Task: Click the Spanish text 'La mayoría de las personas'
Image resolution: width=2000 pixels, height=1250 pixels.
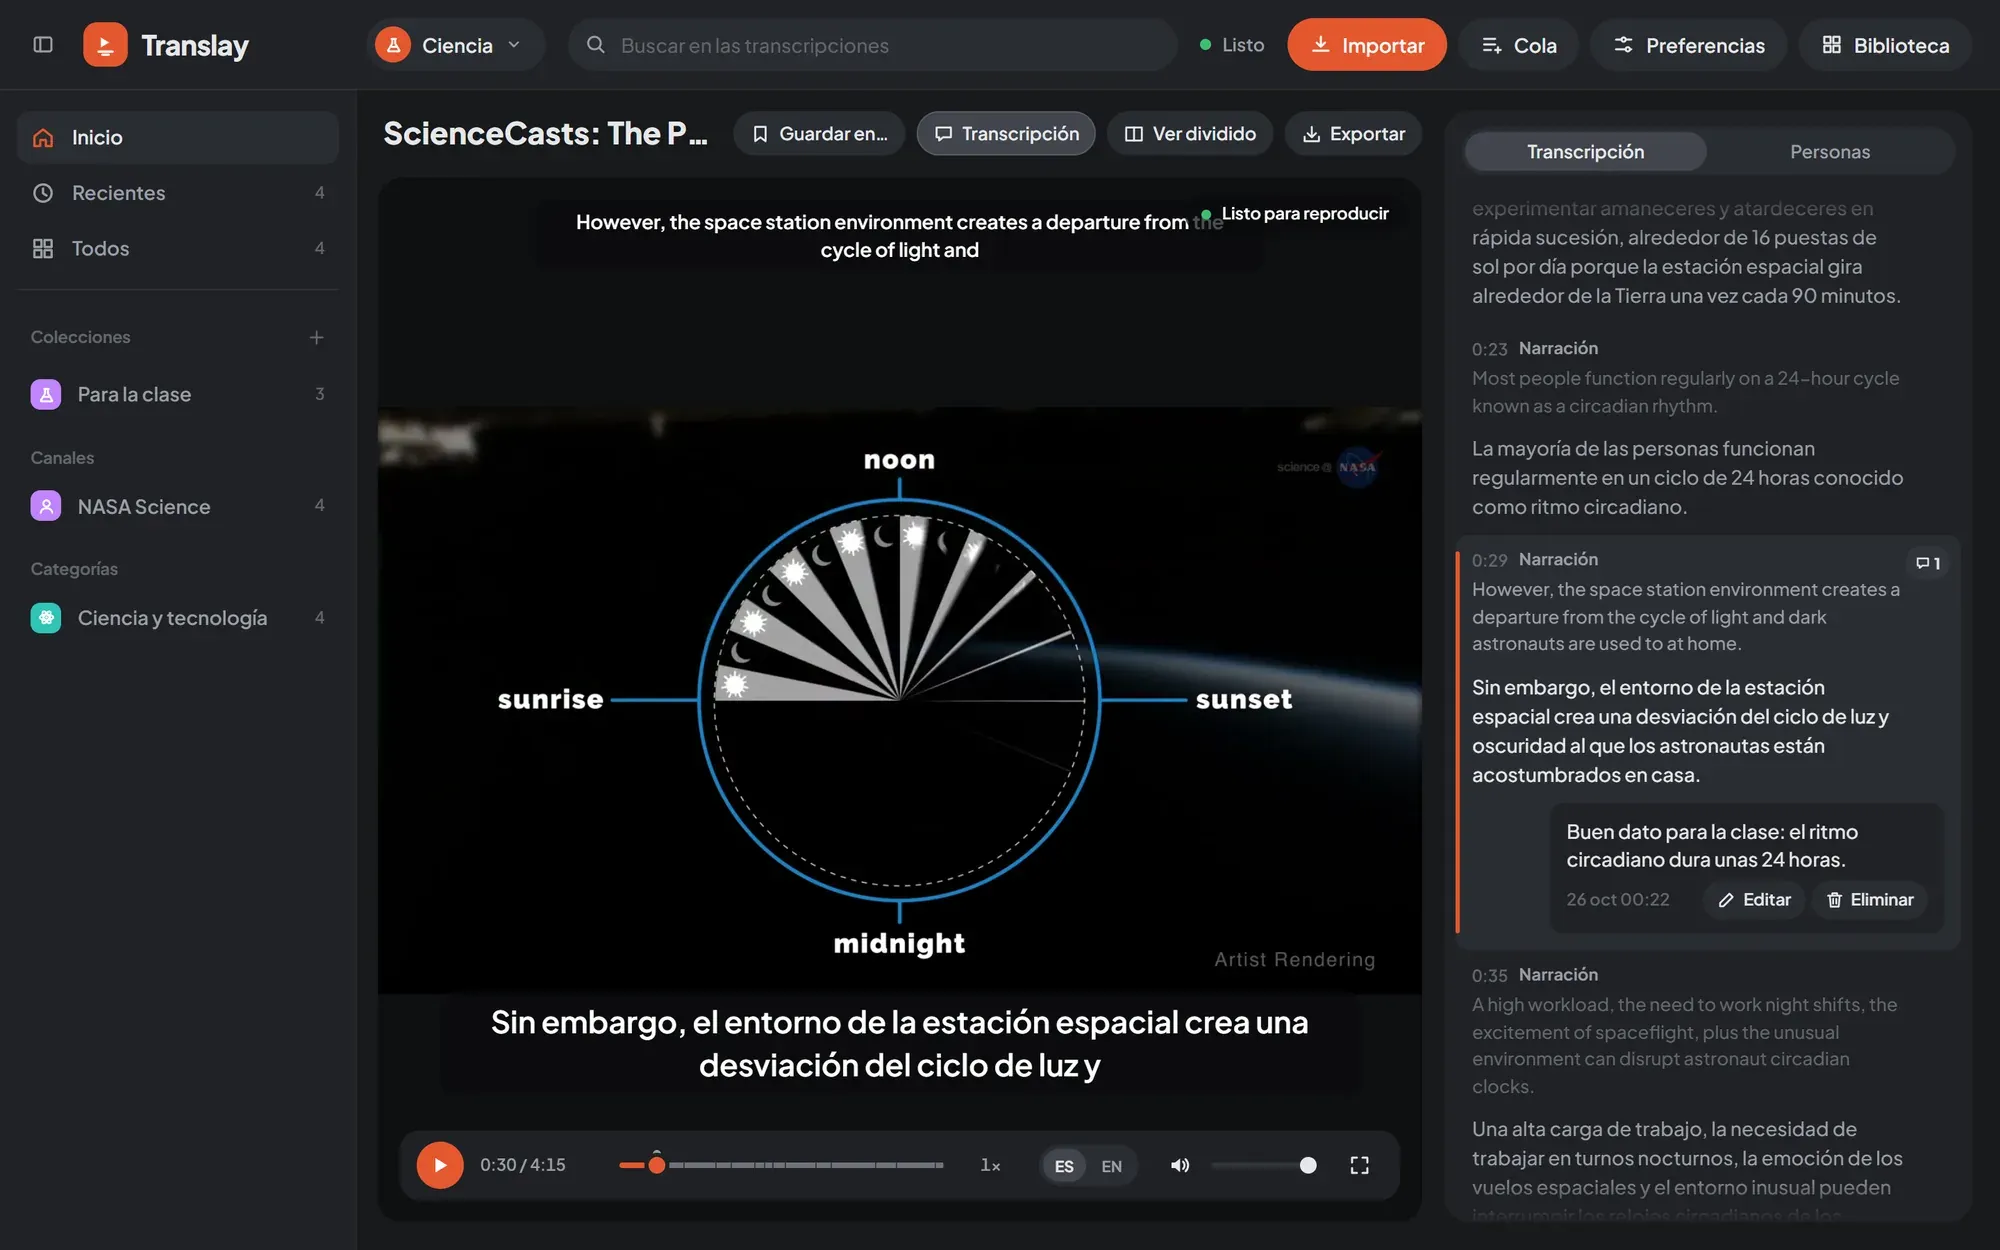Action: (1688, 478)
